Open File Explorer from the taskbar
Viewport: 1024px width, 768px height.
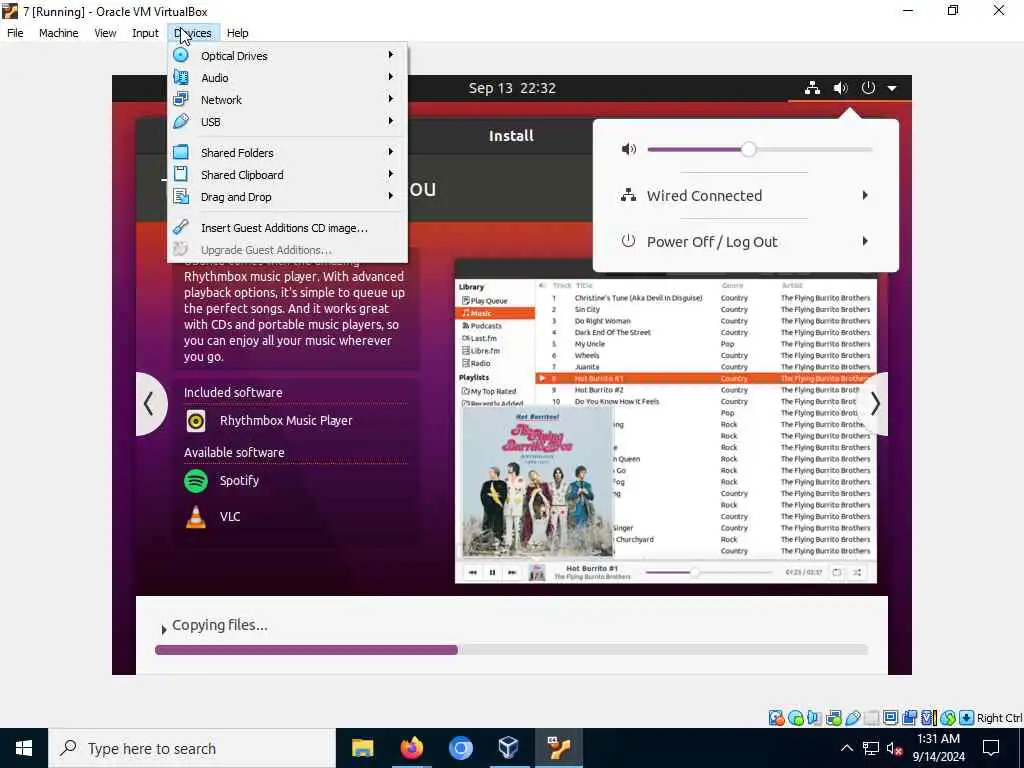pyautogui.click(x=362, y=748)
